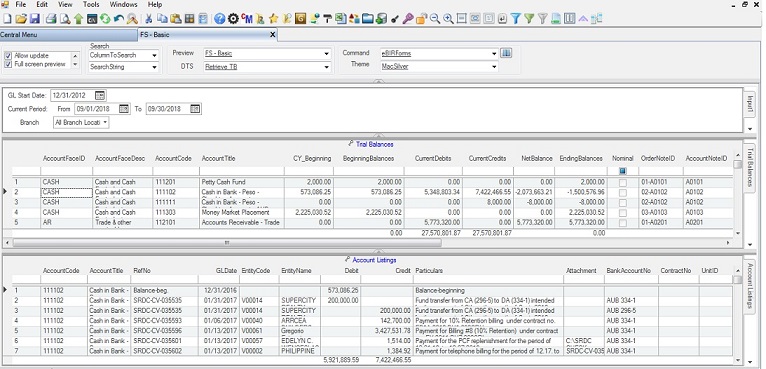
Task: Check Nominal box for account 111102 row
Action: click(622, 193)
